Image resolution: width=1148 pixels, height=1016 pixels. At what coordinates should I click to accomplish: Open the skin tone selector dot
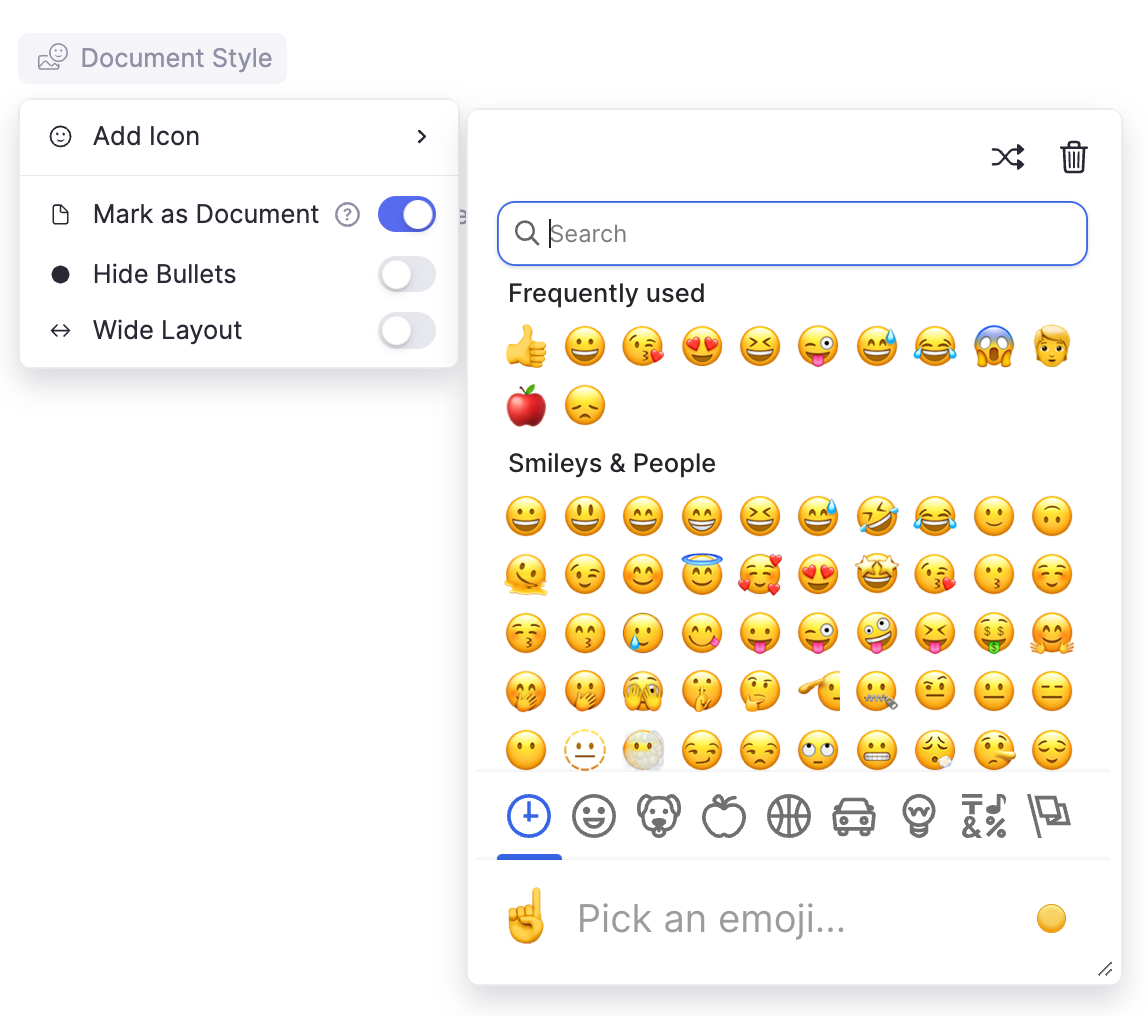click(x=1051, y=918)
